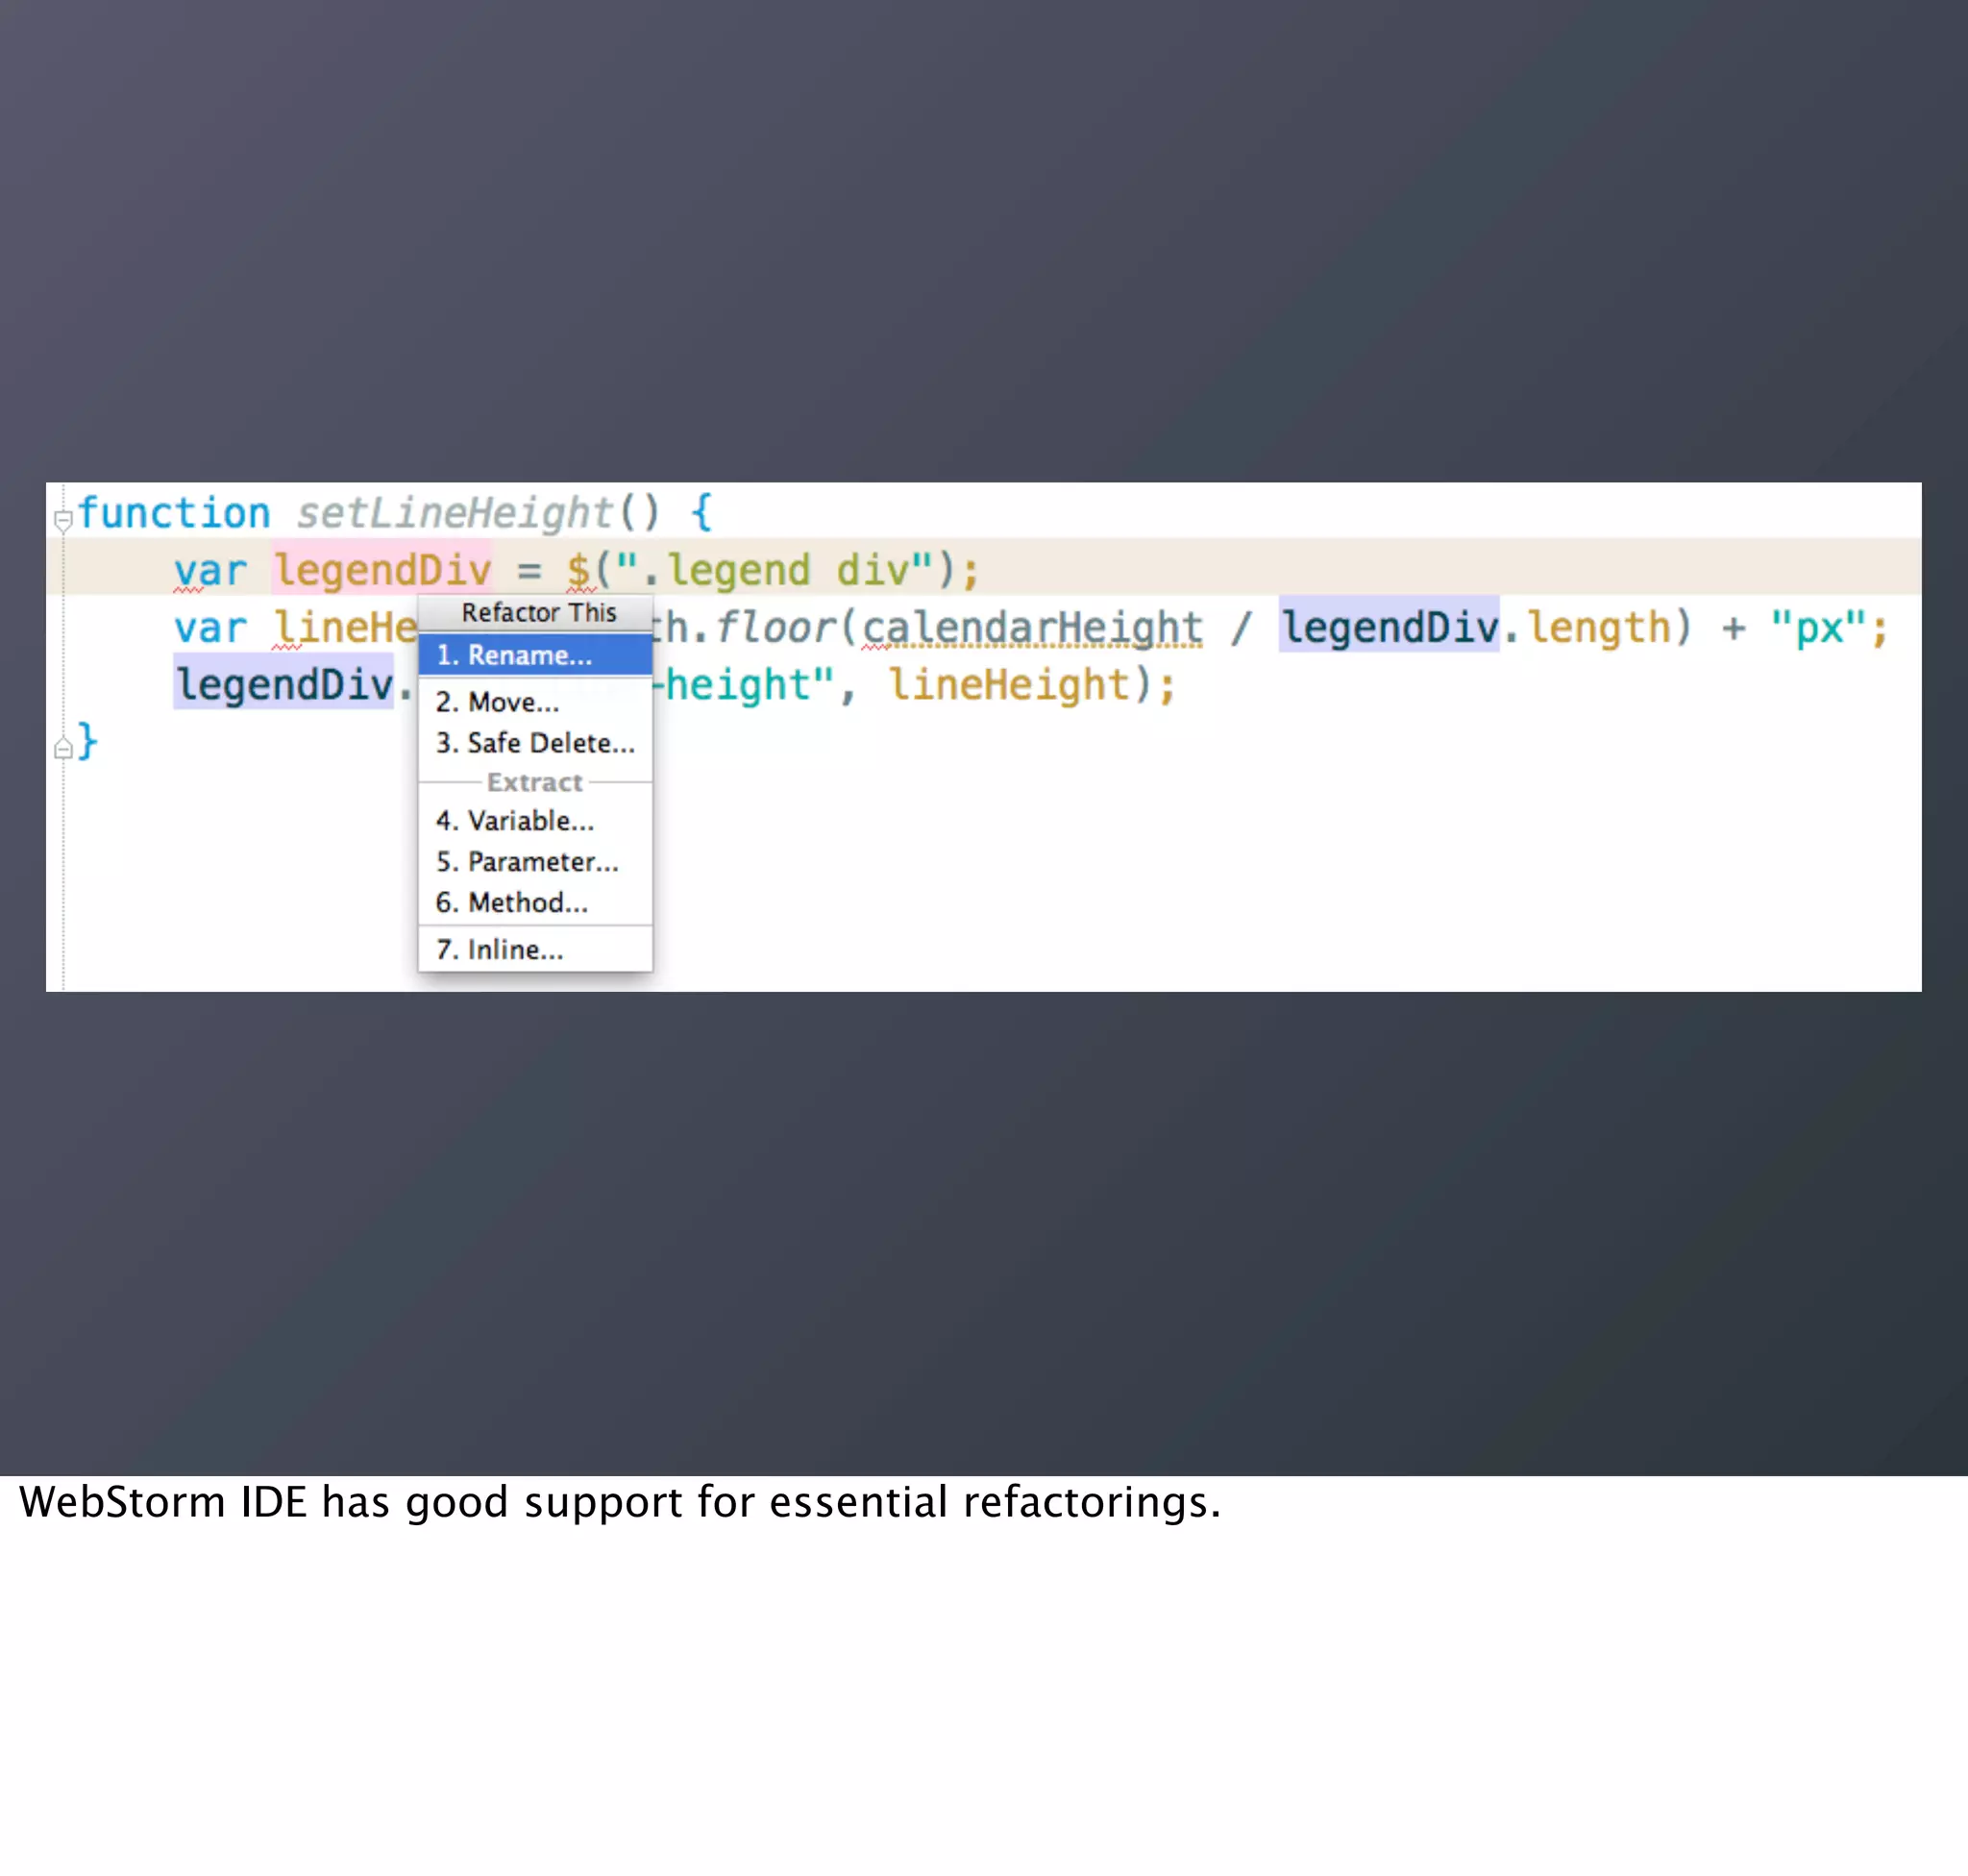Viewport: 1968px width, 1876px height.
Task: Click legendDiv at start of third line
Action: coord(284,685)
